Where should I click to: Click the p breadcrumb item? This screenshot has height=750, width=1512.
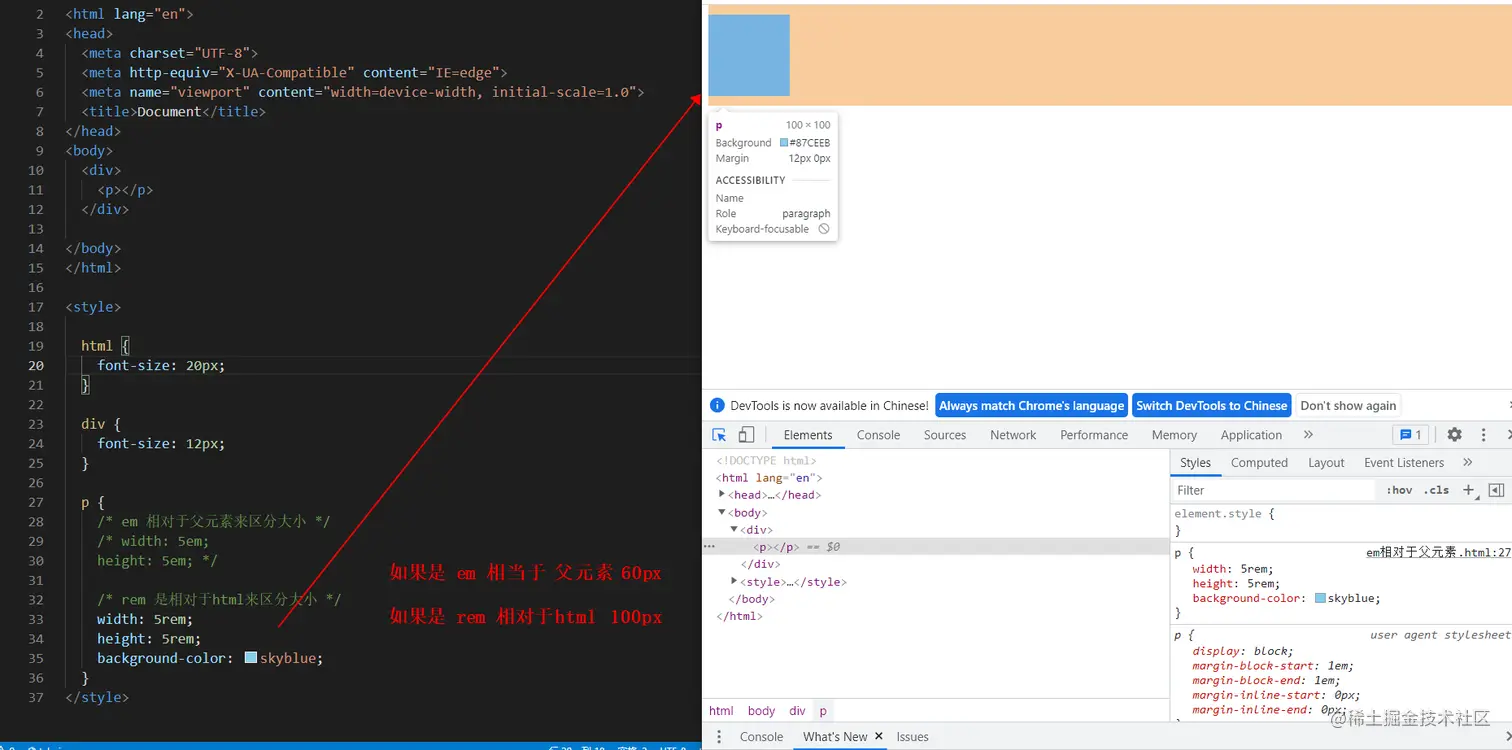(823, 711)
